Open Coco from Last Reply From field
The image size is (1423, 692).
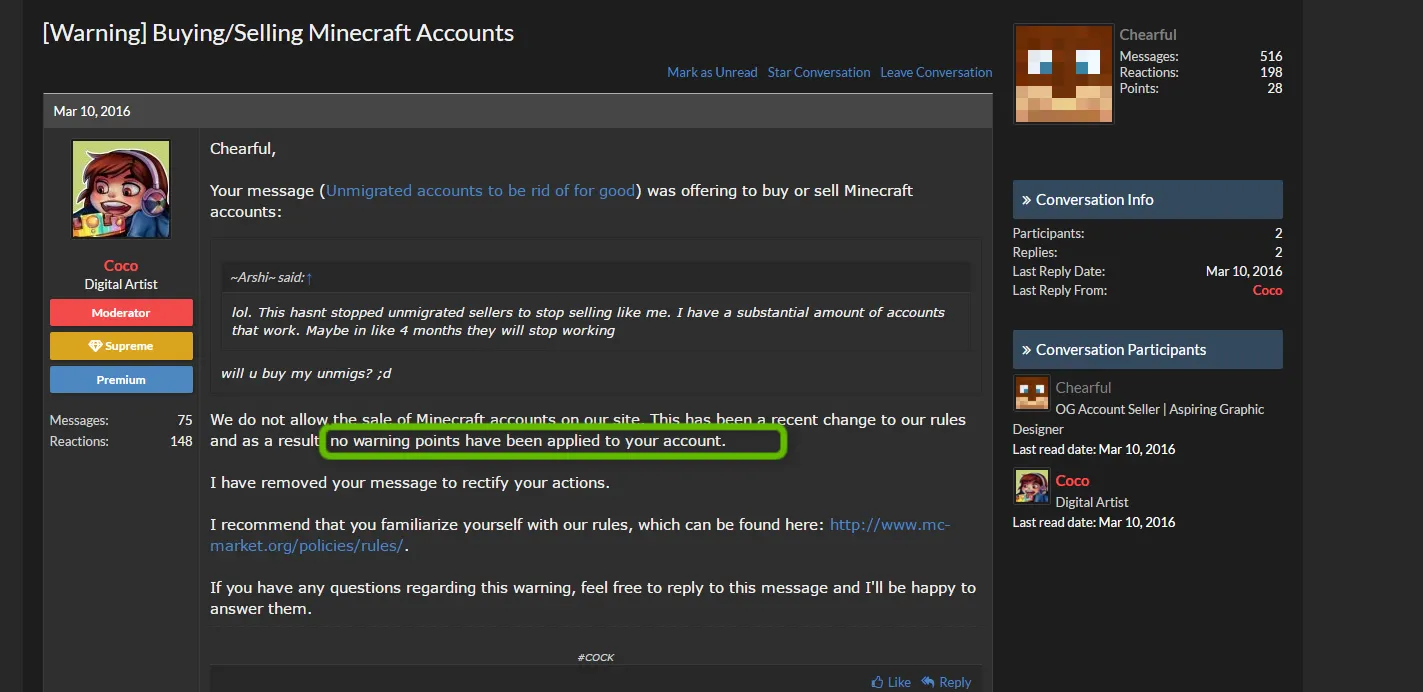1267,290
